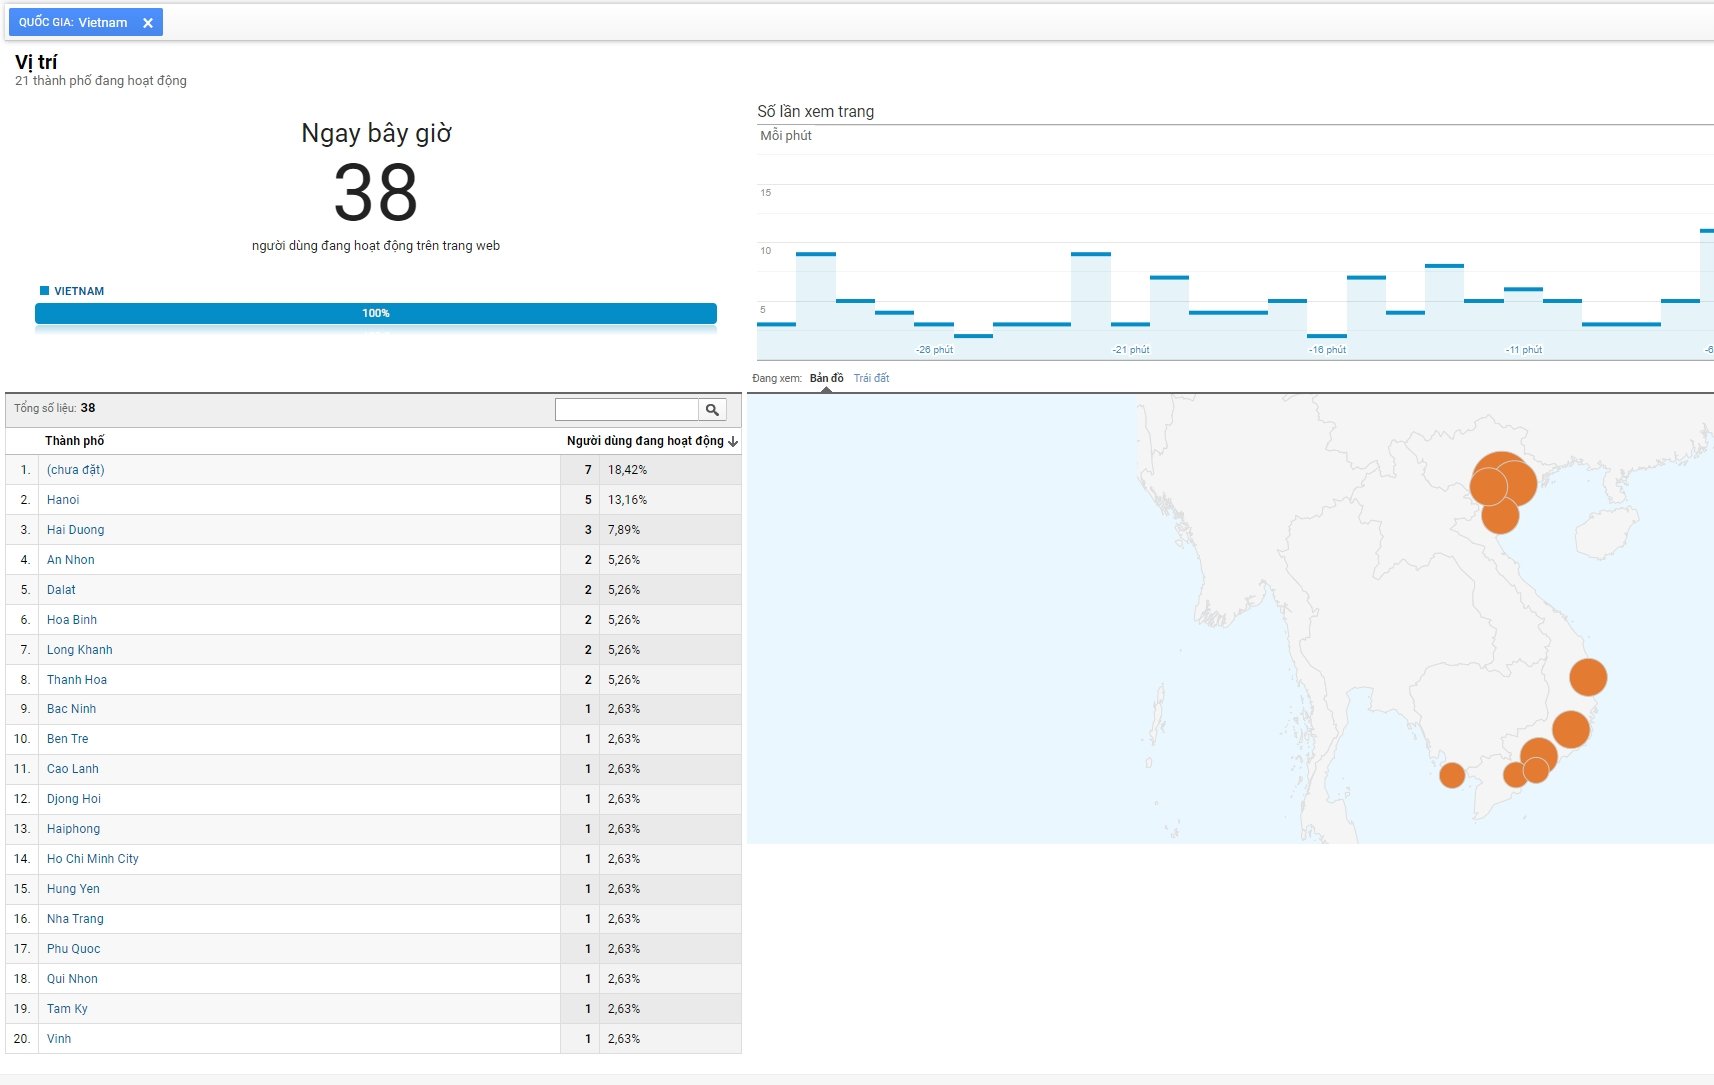Click the -26 phút axis label
This screenshot has width=1714, height=1085.
point(934,350)
